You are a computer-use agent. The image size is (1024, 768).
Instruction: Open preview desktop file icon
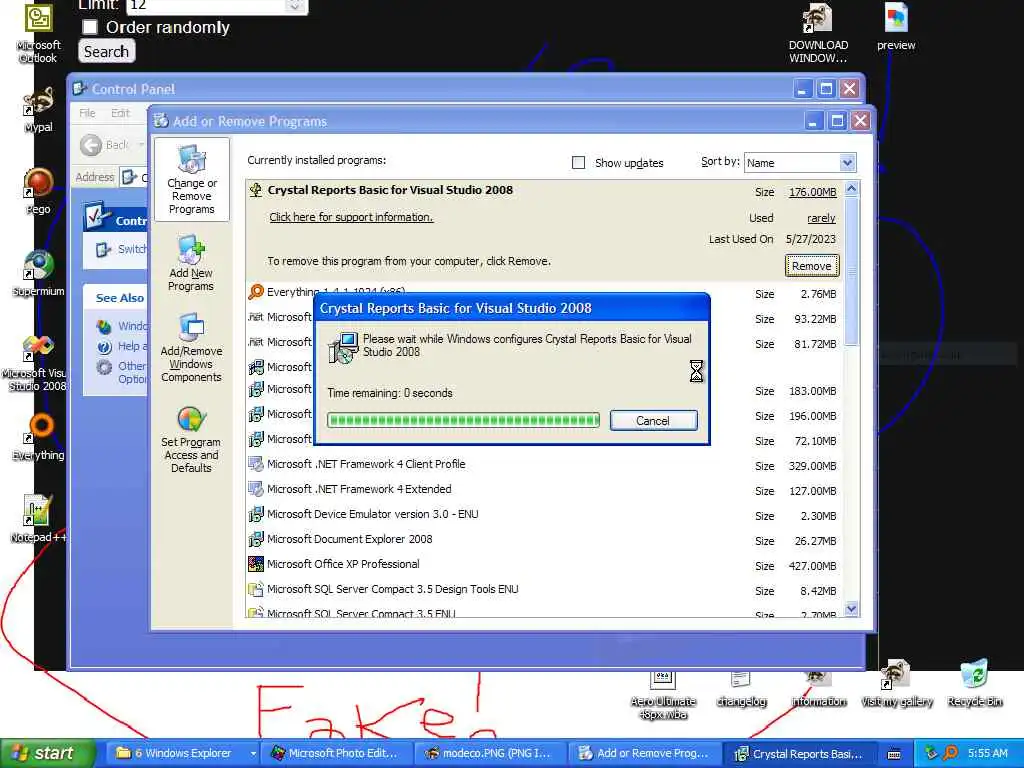click(896, 18)
